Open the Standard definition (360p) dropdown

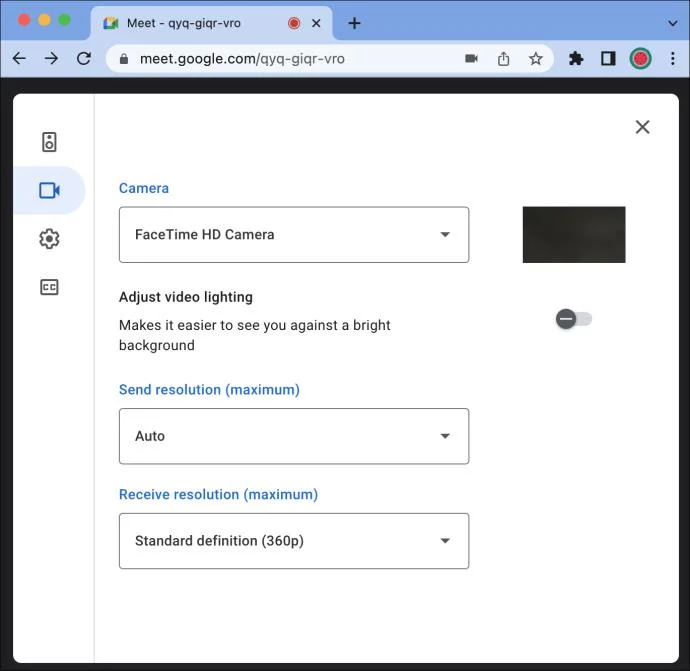click(x=294, y=541)
